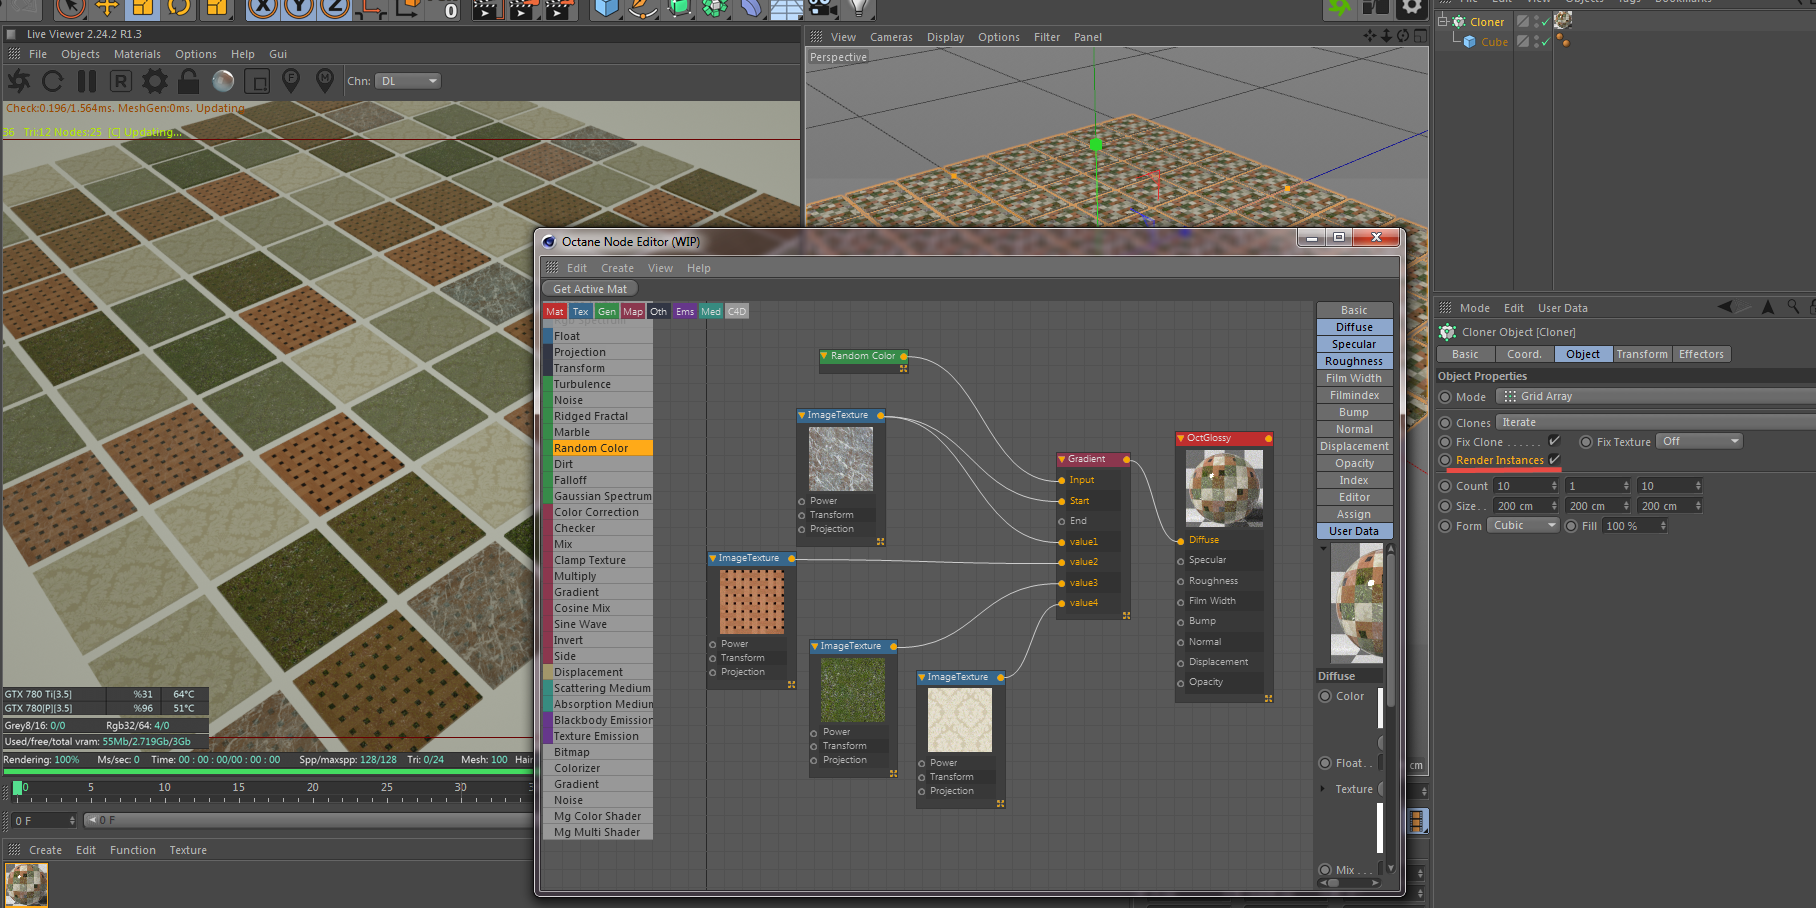Click the viewport orbit rotate icon
Viewport: 1816px width, 908px height.
pyautogui.click(x=1403, y=36)
